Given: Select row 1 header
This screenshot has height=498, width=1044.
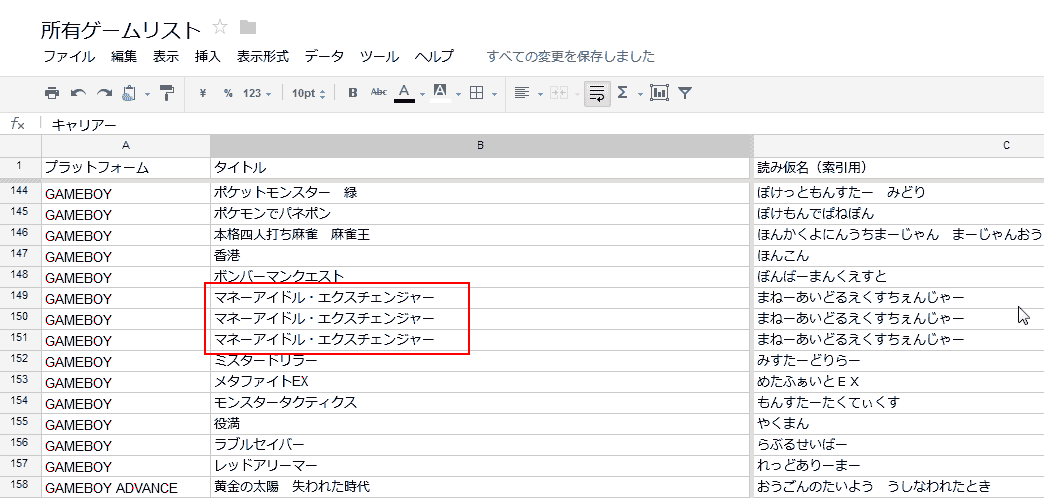Looking at the screenshot, I should (21, 166).
